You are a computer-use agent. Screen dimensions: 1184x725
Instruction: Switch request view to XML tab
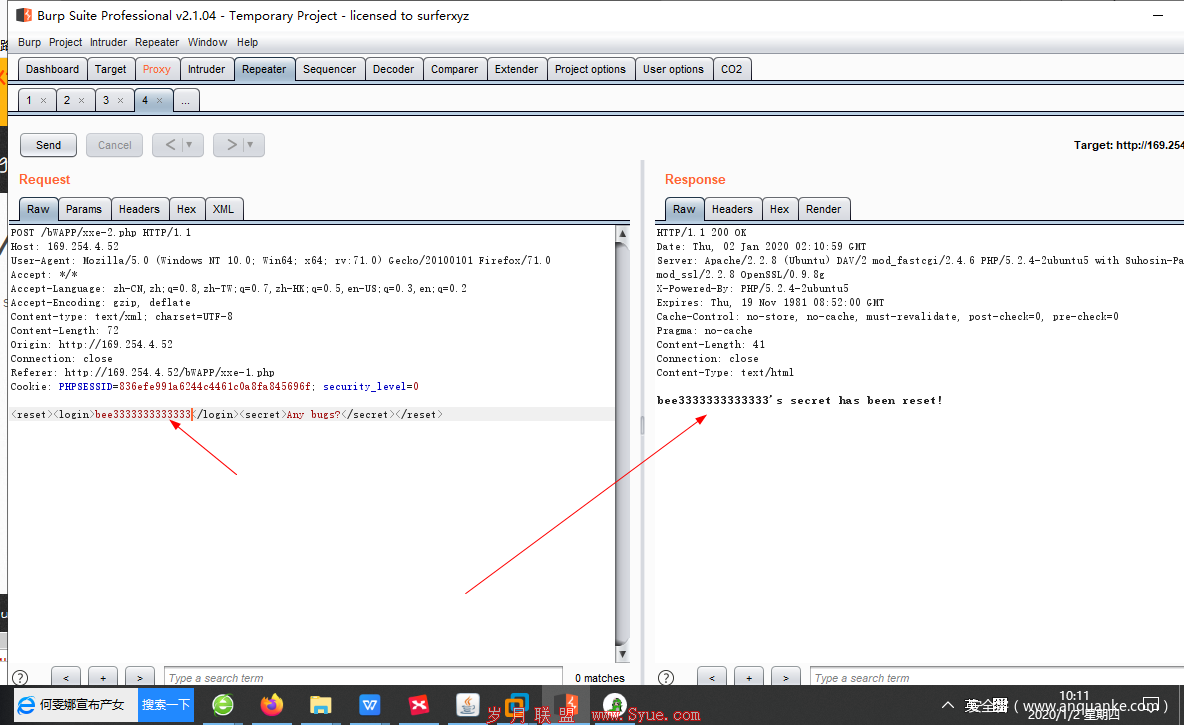[224, 209]
